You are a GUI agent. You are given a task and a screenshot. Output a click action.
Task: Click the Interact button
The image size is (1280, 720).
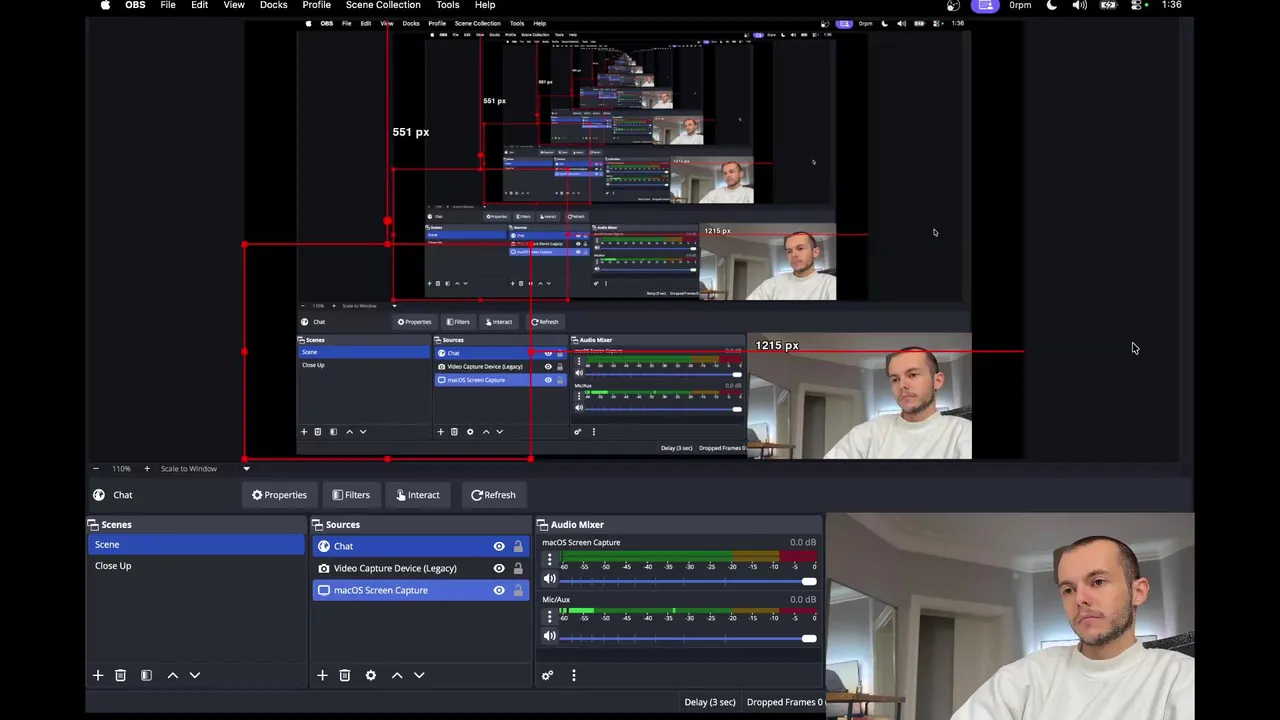pyautogui.click(x=417, y=495)
